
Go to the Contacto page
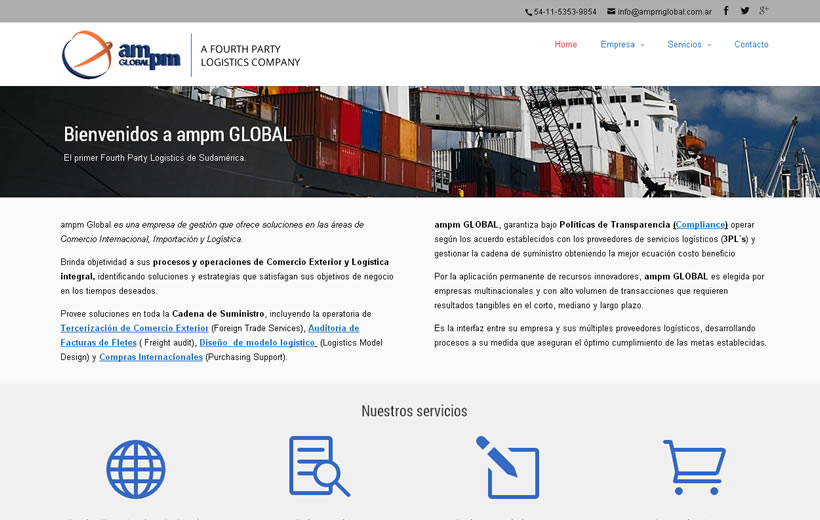pyautogui.click(x=751, y=44)
